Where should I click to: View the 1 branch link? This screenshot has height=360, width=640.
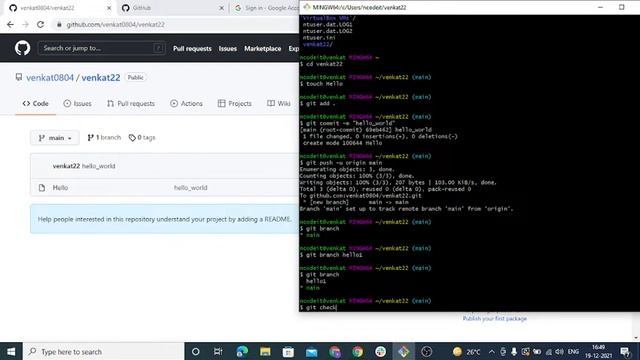[104, 138]
